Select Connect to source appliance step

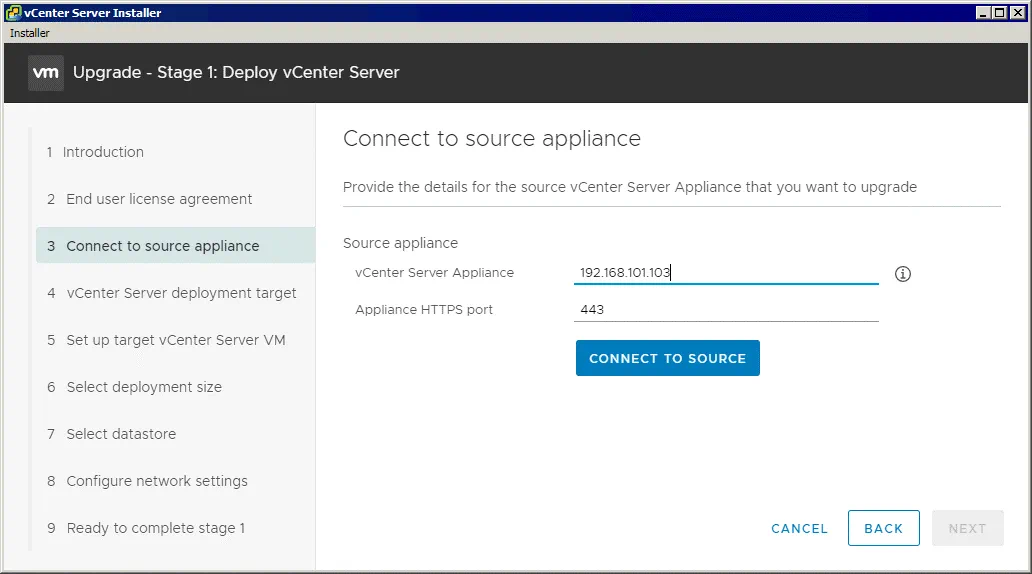point(162,246)
